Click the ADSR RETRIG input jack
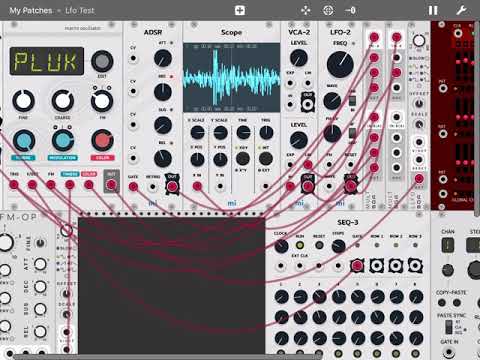Screen dimensions: 480x360 point(153,187)
